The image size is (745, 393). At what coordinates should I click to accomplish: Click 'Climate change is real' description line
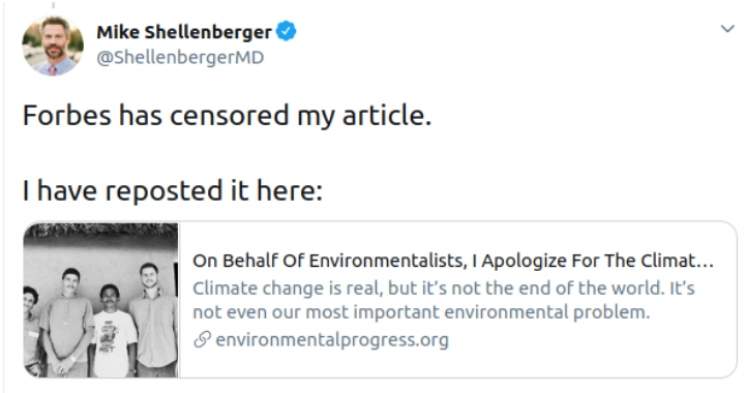point(443,288)
